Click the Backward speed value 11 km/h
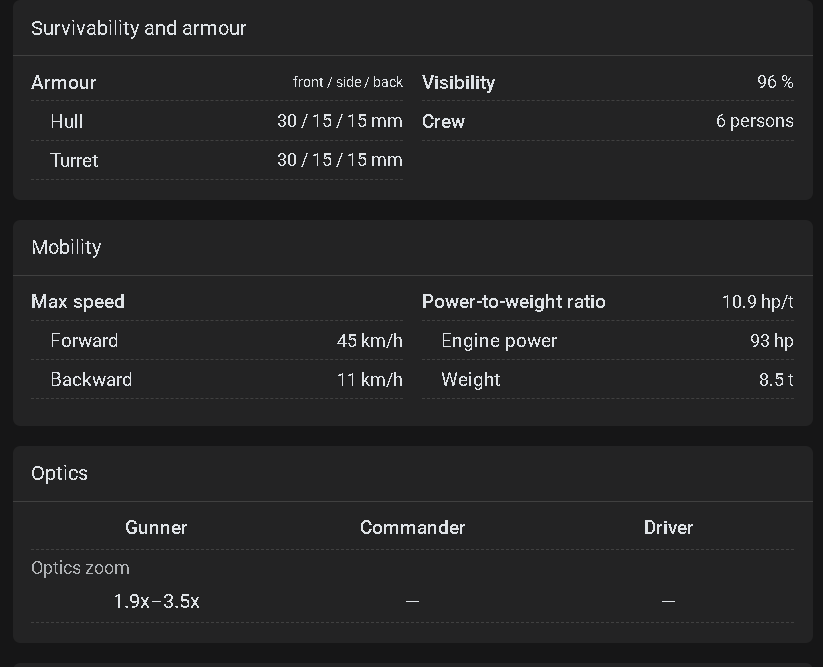The image size is (823, 667). 370,379
